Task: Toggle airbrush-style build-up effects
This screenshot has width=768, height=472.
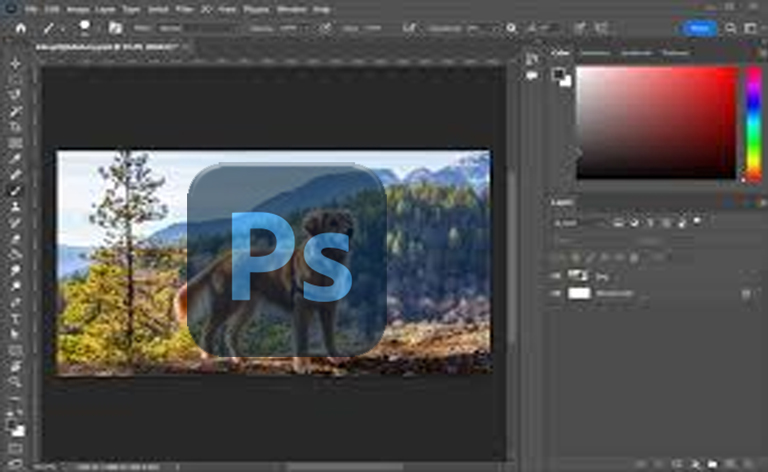Action: click(409, 28)
